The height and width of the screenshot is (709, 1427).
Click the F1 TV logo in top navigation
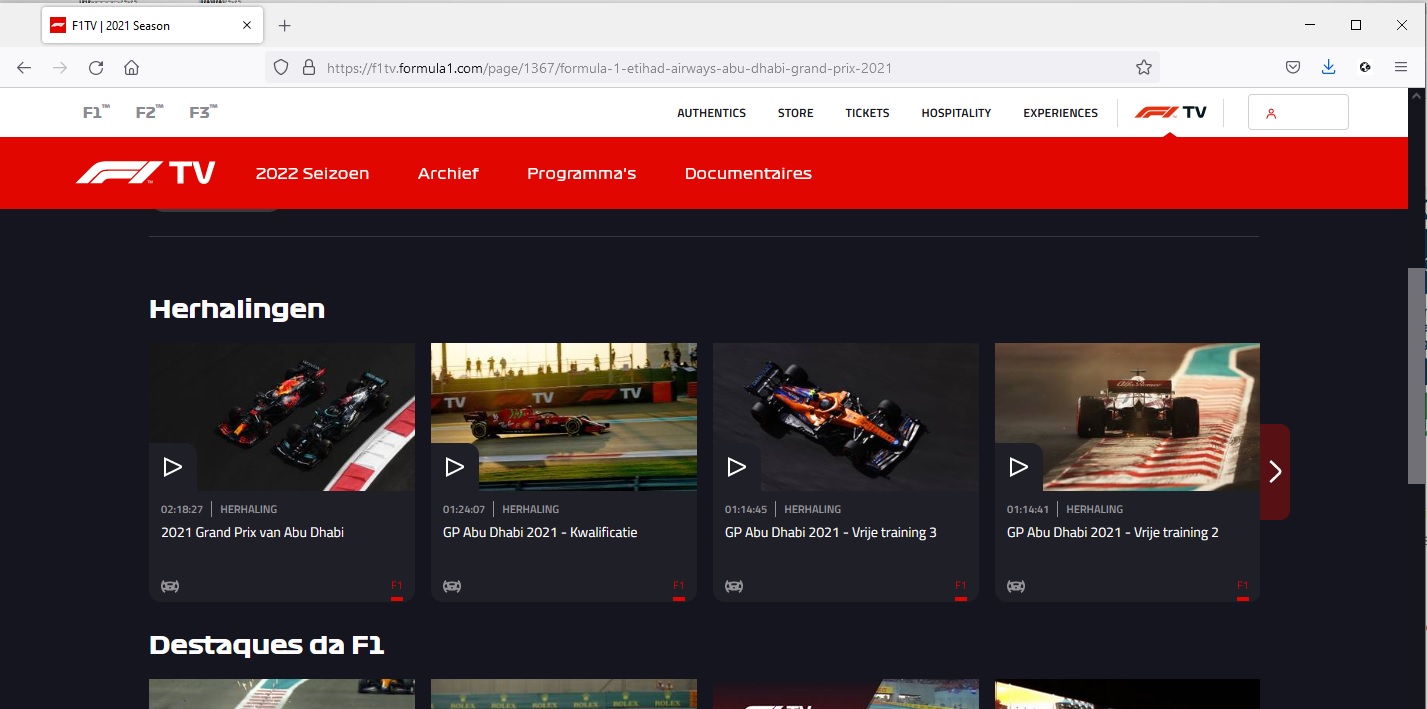1171,112
